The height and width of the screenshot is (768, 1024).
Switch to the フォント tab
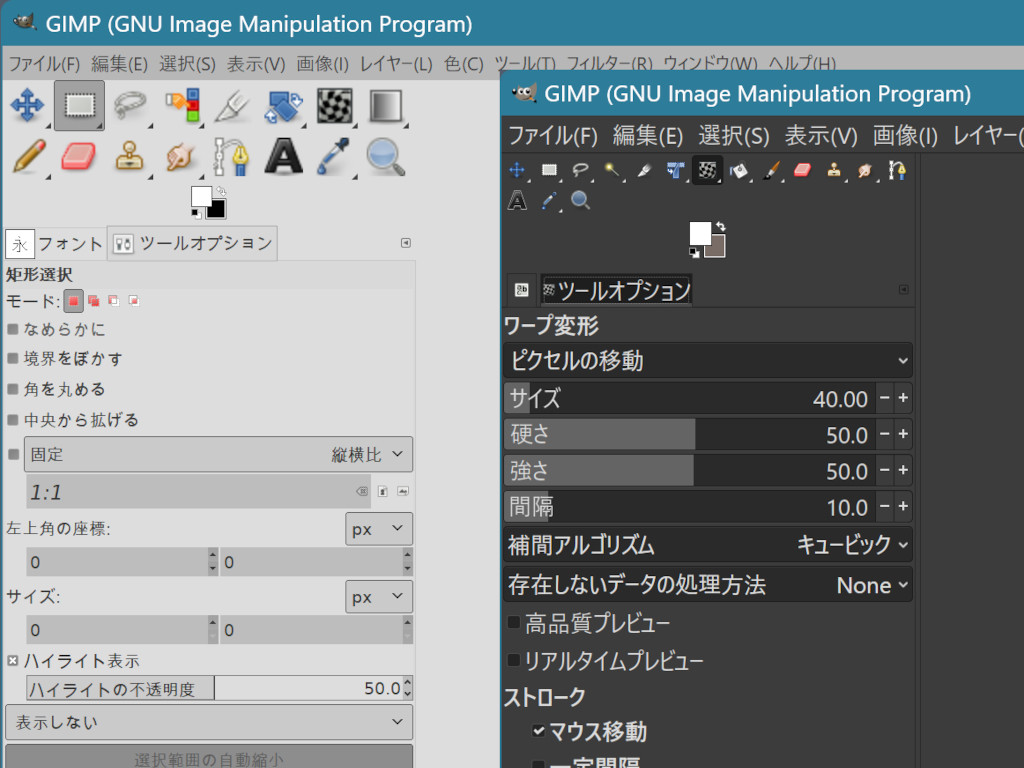click(55, 244)
